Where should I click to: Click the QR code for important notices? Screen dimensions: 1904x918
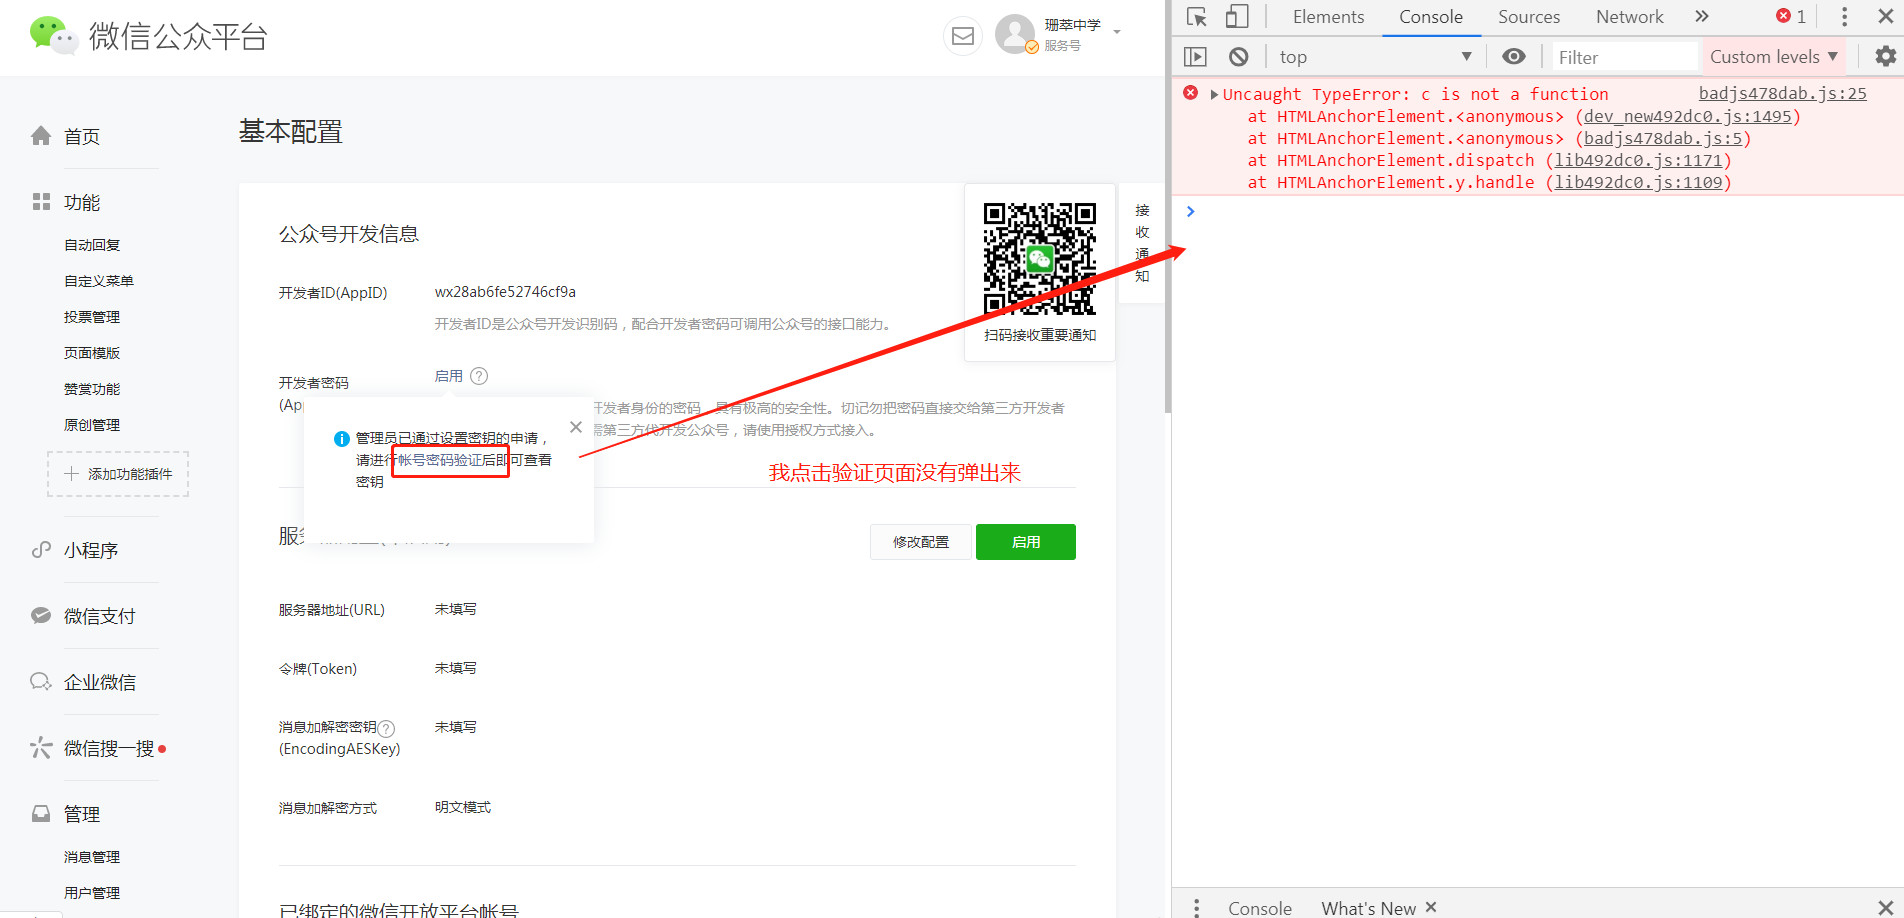[x=1040, y=259]
